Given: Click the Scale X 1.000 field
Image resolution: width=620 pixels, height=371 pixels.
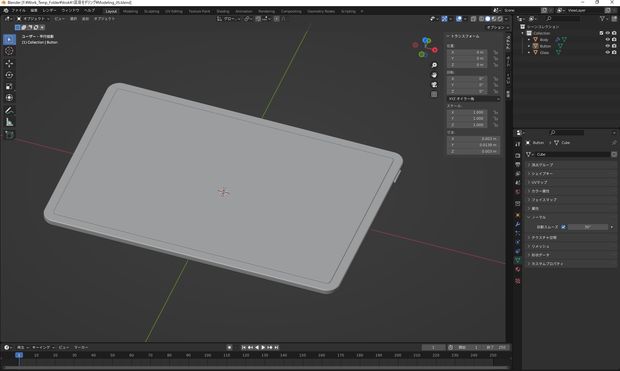Looking at the screenshot, I should click(x=467, y=112).
